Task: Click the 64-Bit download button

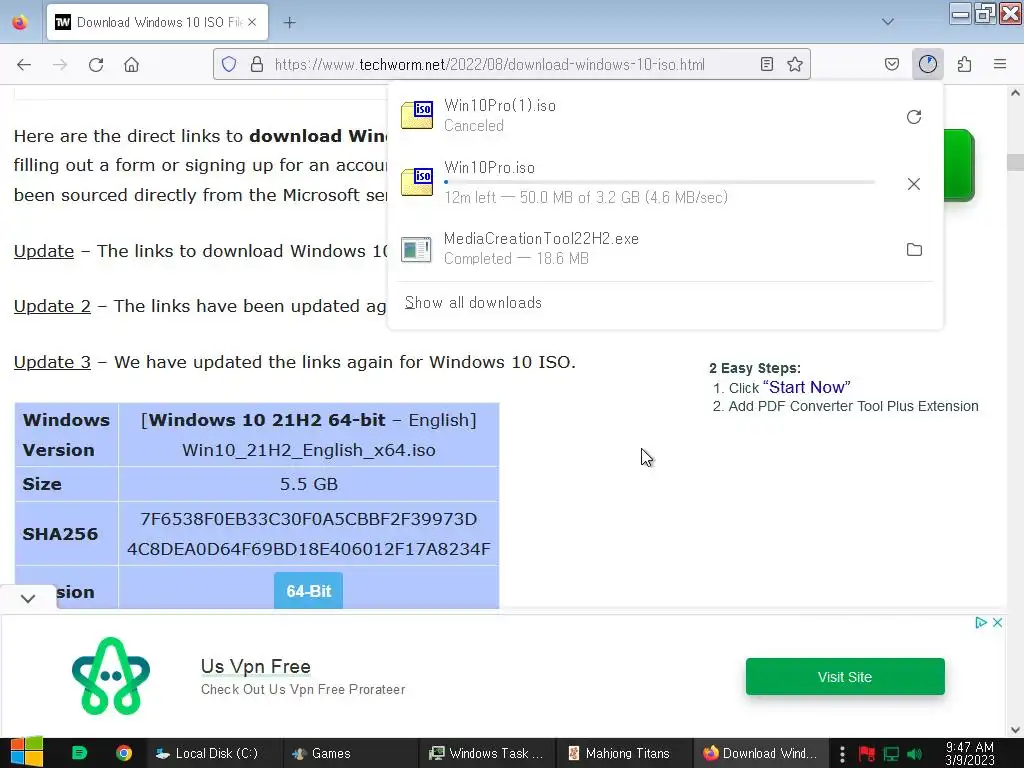Action: (308, 591)
